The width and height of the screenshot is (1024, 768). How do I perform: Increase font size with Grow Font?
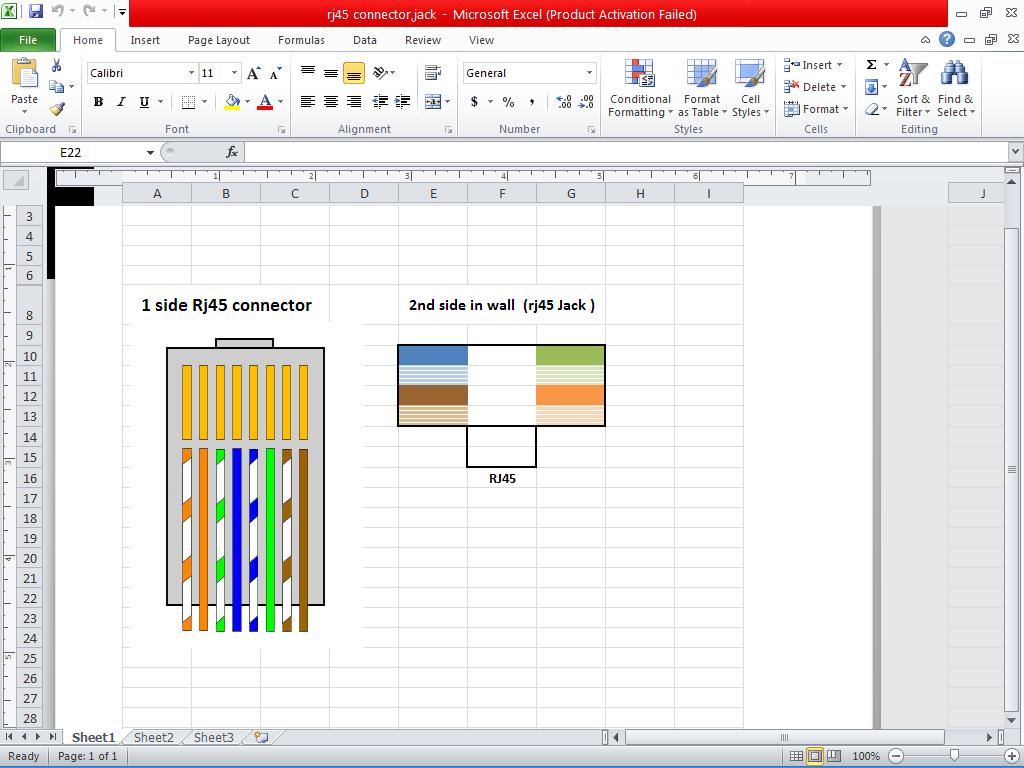253,73
